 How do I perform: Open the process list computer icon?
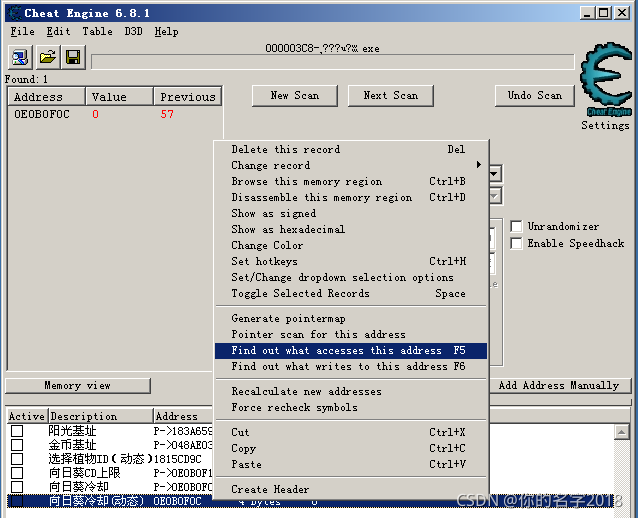click(20, 57)
